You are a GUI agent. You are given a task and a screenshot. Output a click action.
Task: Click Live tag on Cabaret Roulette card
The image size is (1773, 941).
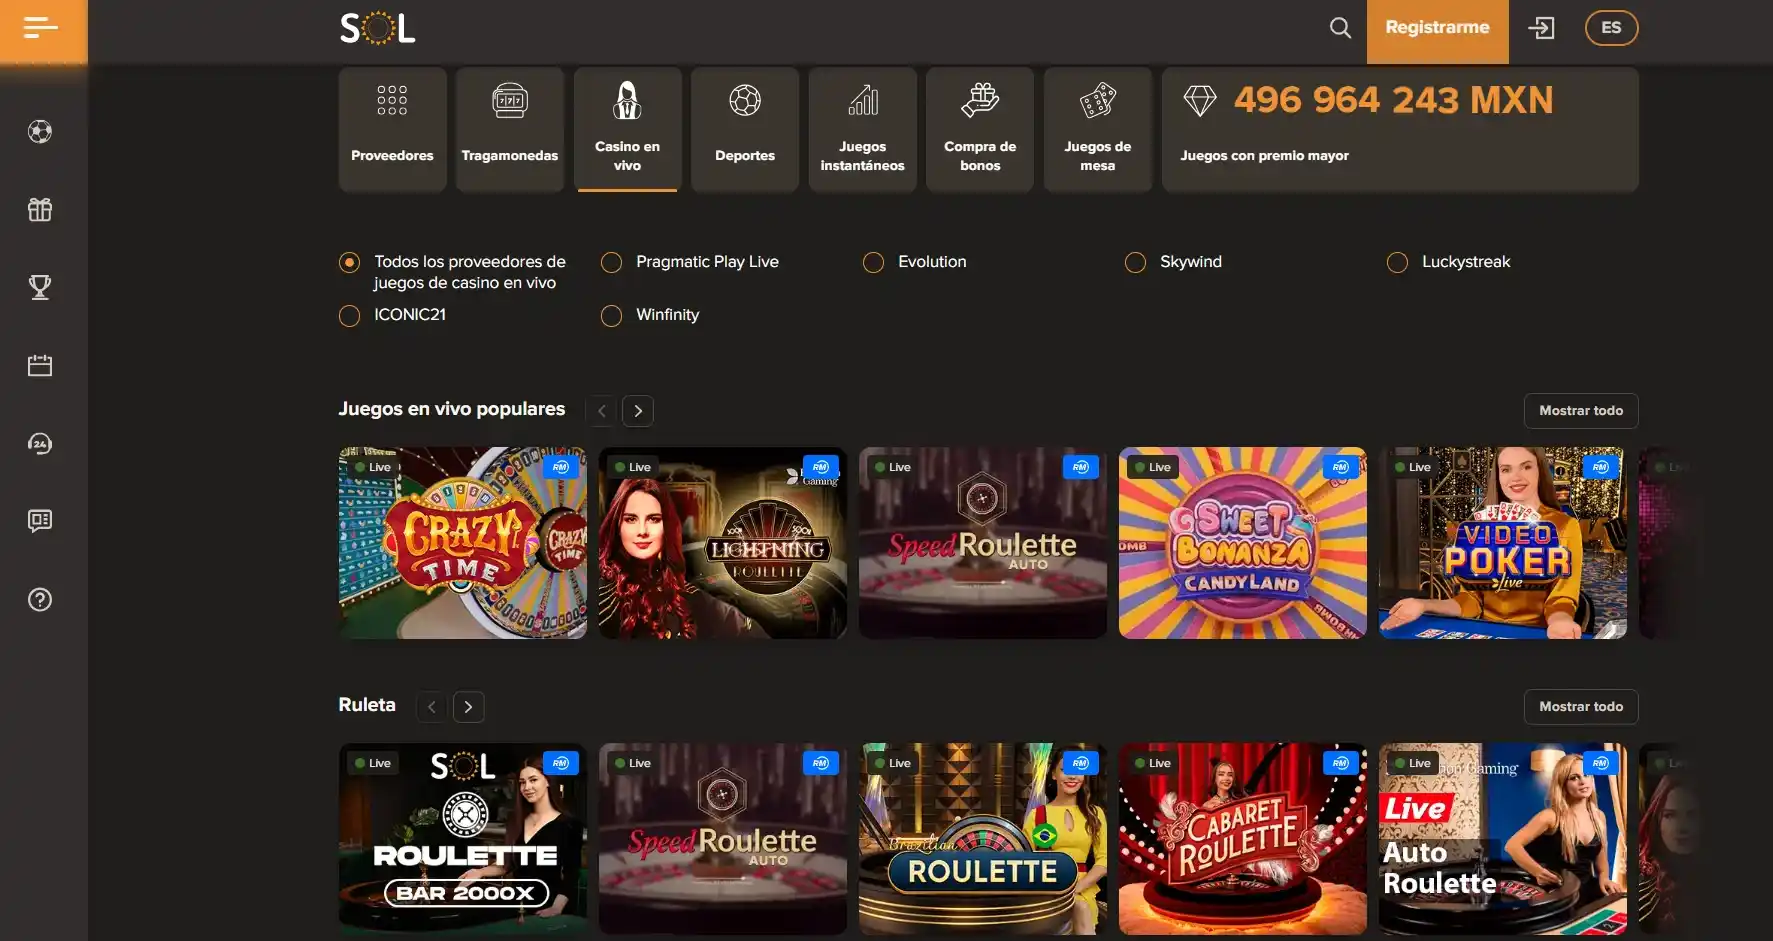point(1153,763)
